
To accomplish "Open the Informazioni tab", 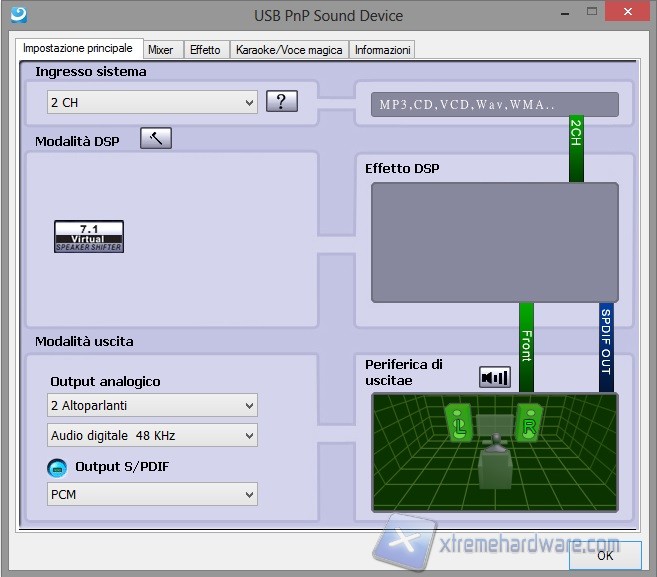I will click(382, 50).
